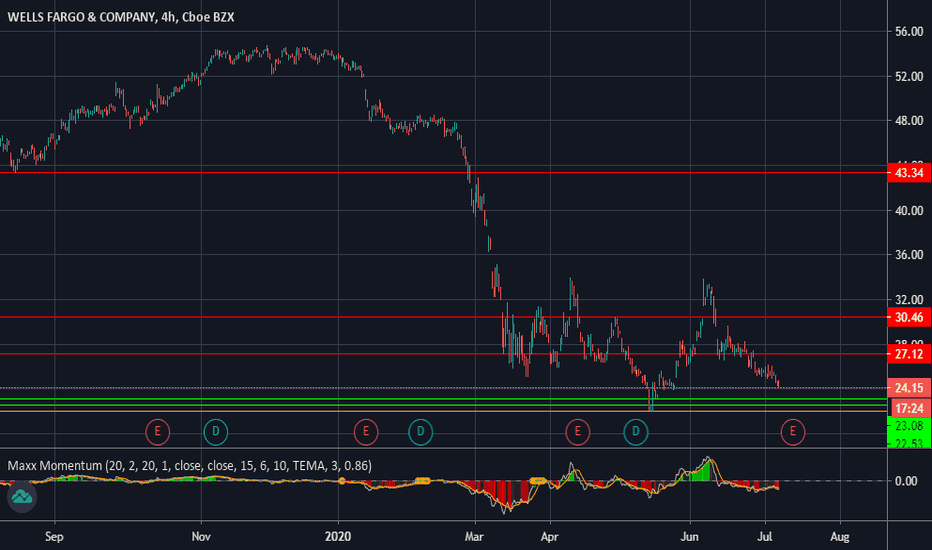Click the current price label 24.15

click(x=909, y=388)
